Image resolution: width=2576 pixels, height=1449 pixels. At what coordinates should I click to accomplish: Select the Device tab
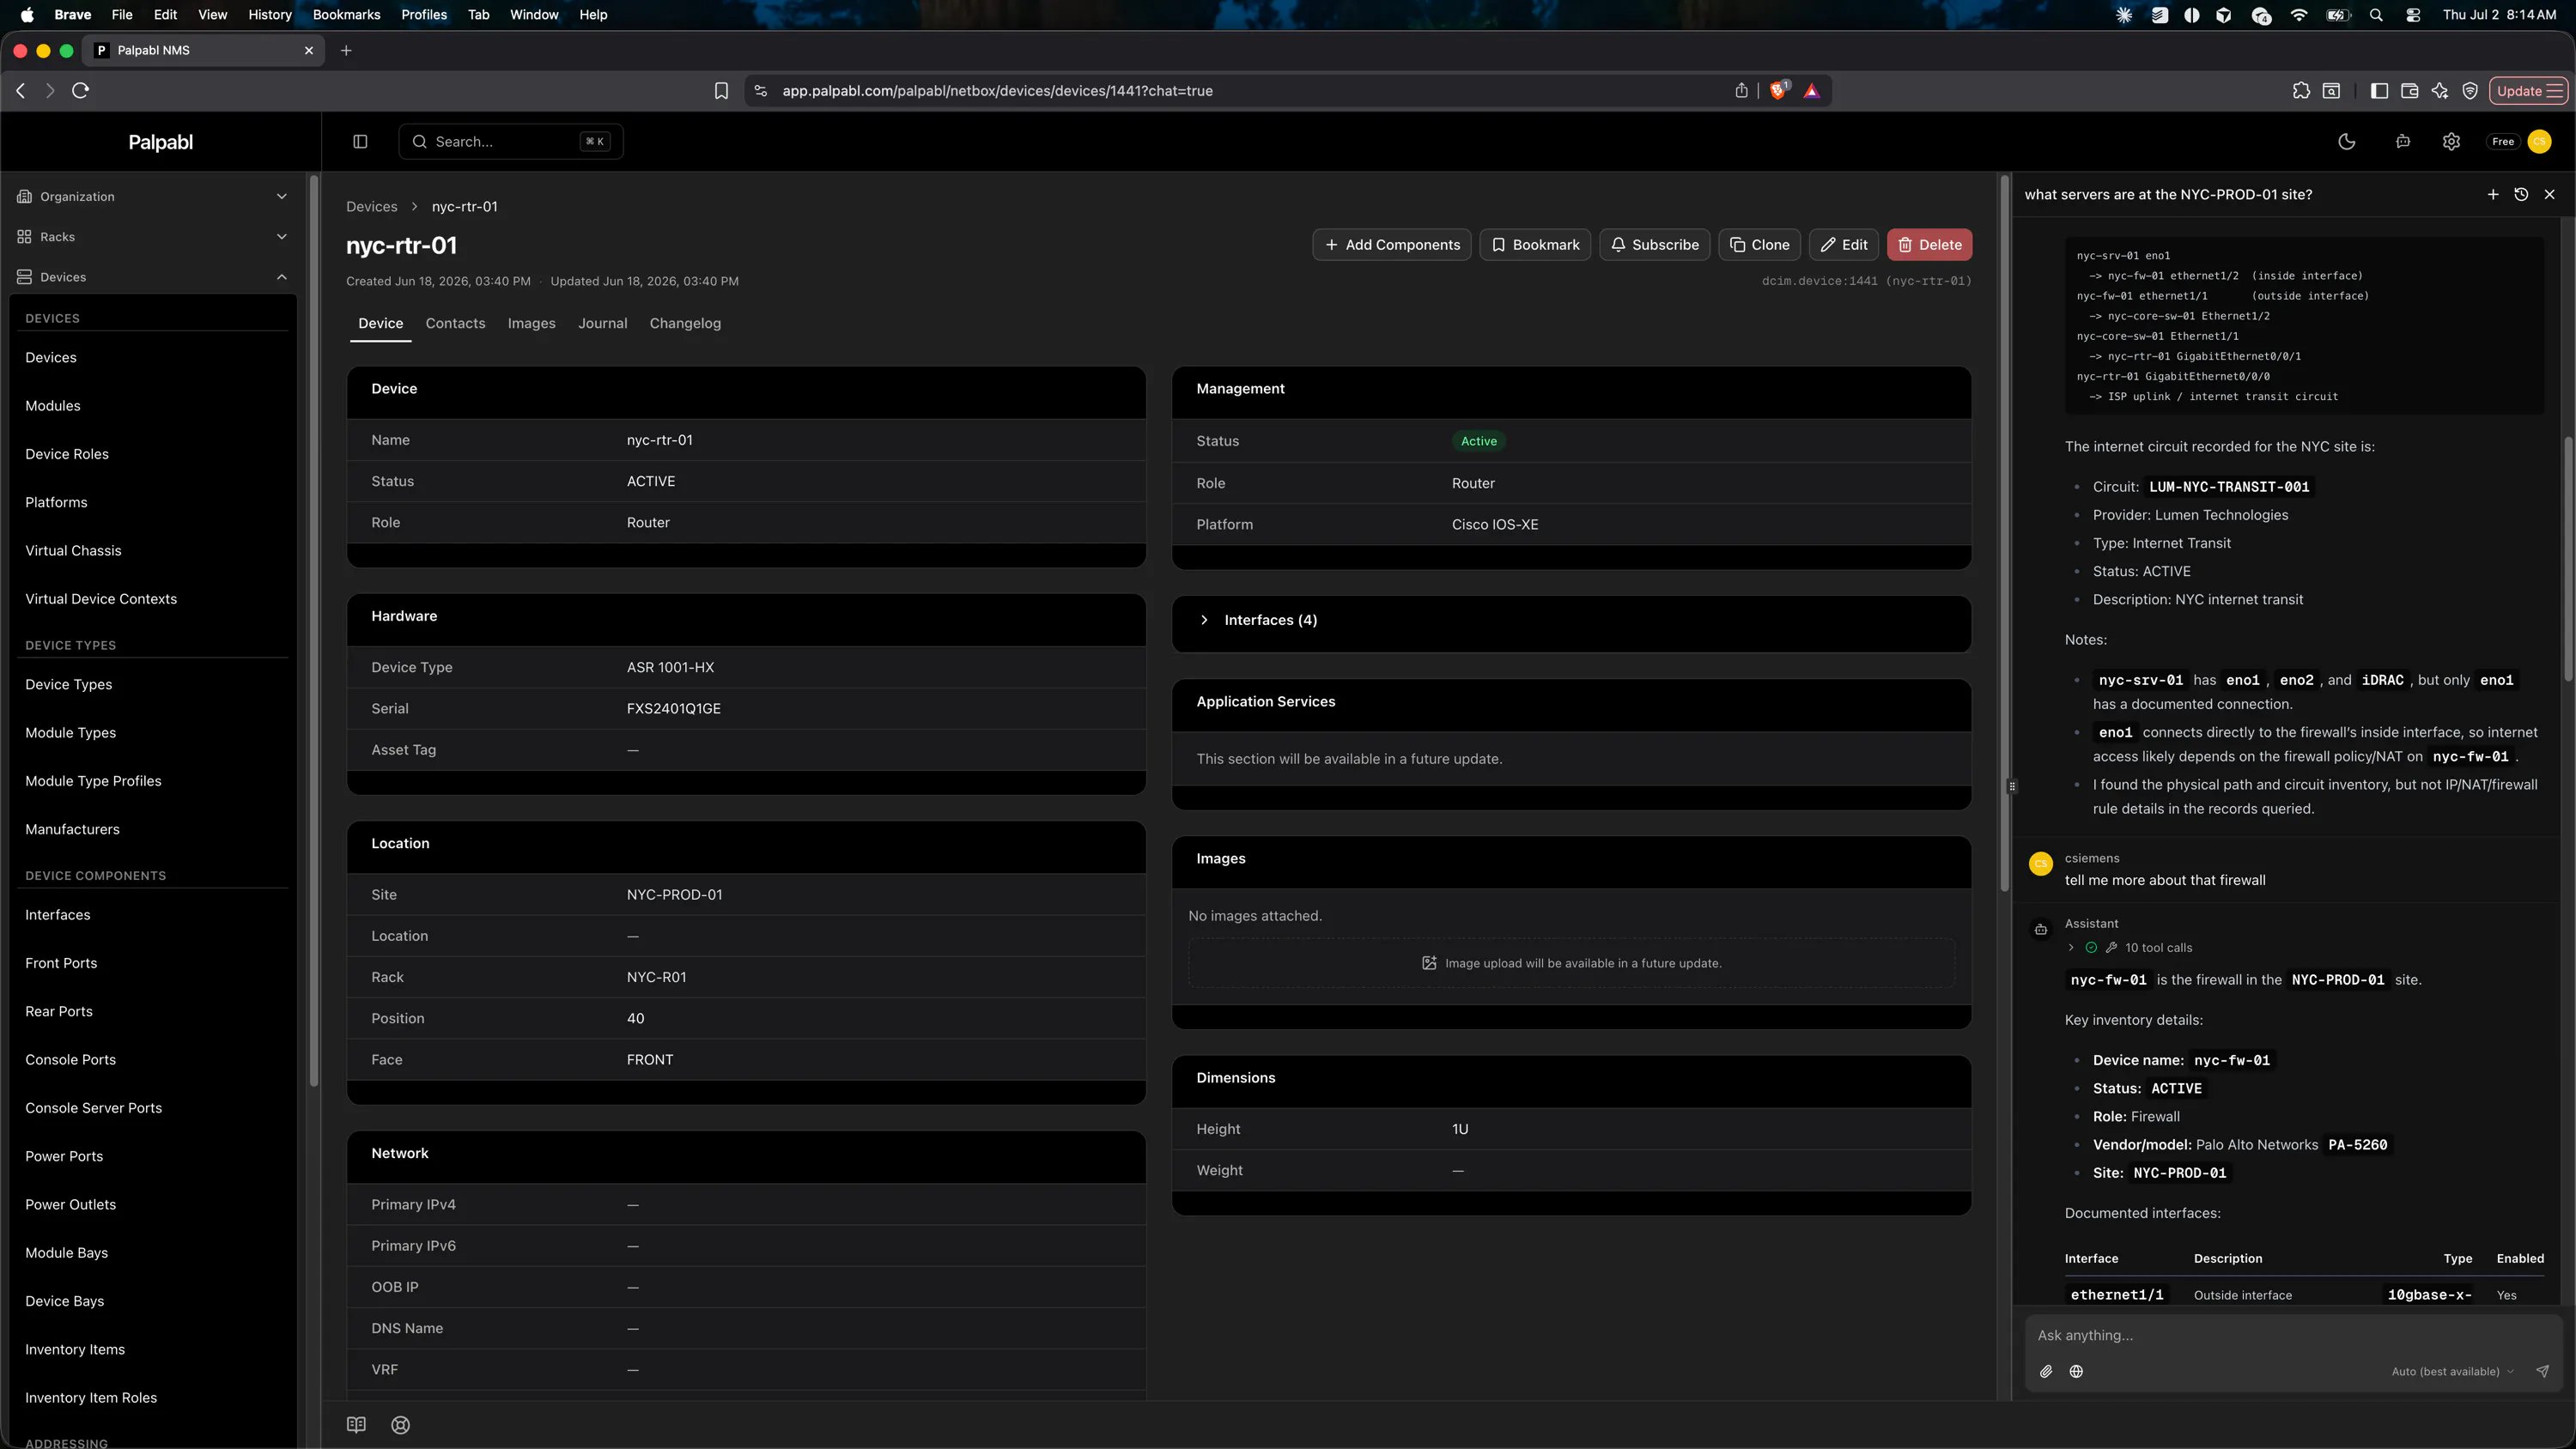coord(380,323)
